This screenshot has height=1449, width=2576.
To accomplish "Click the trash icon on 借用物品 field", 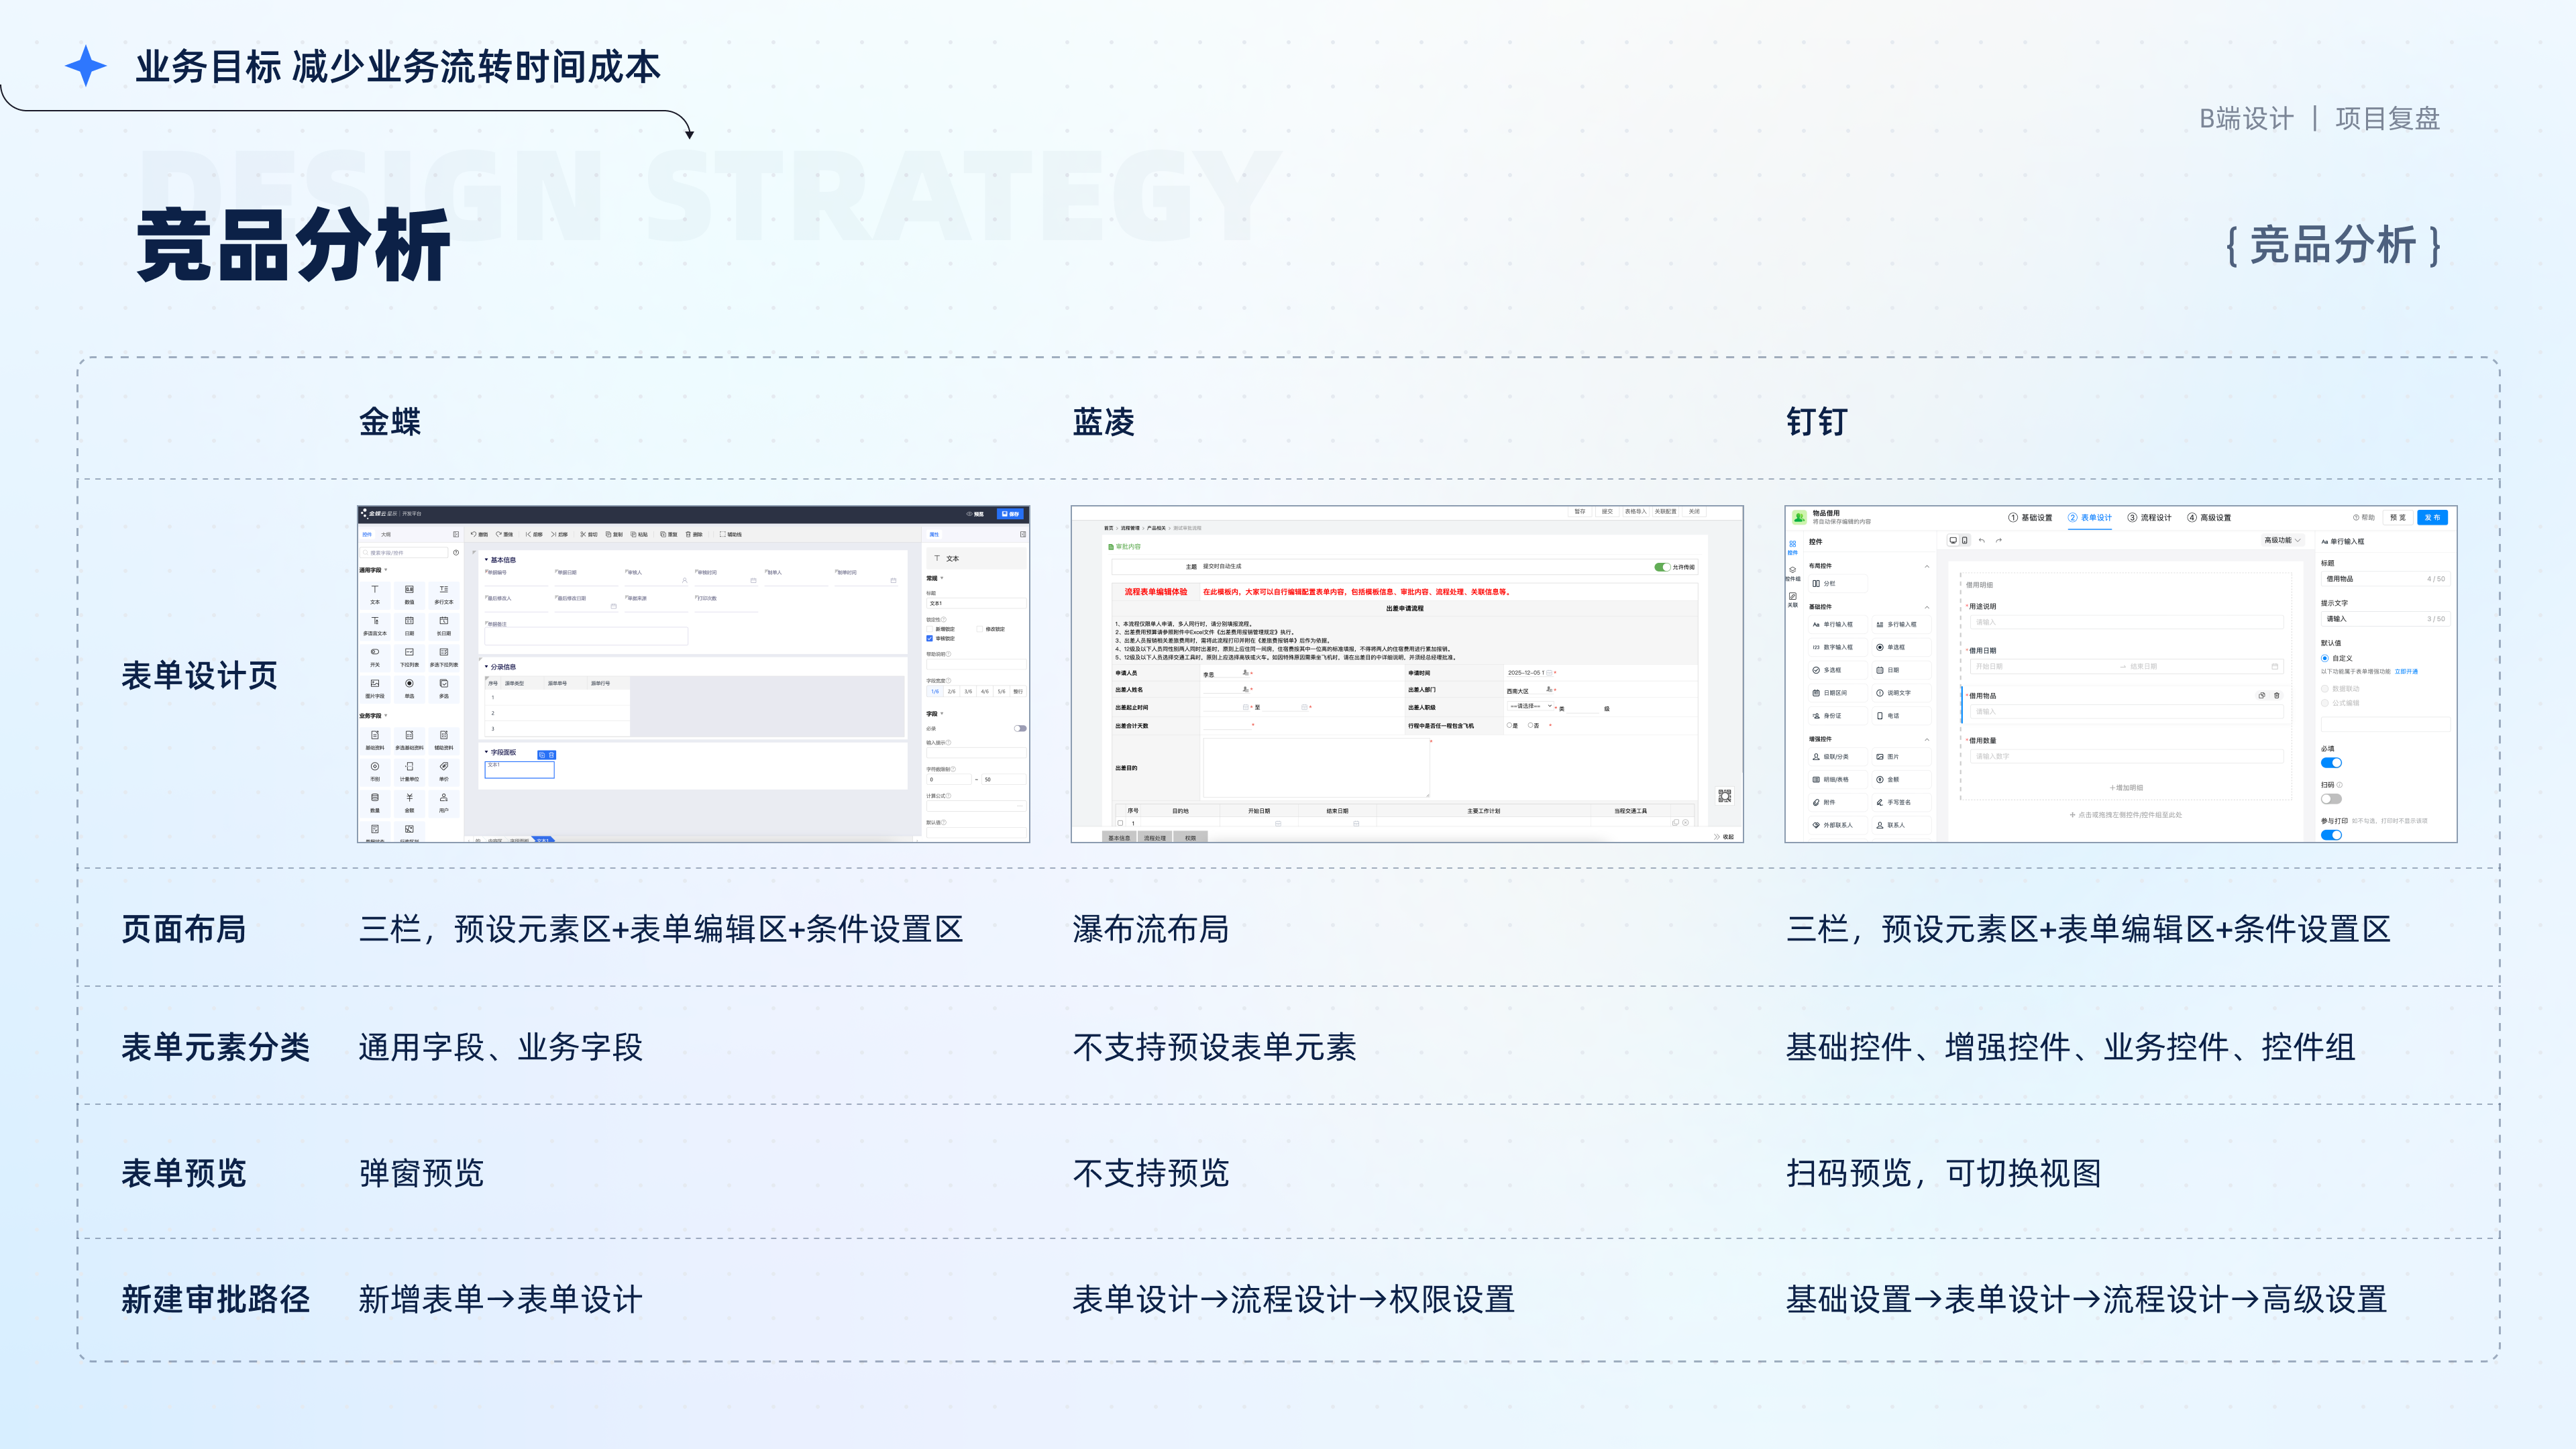I will [x=2277, y=695].
